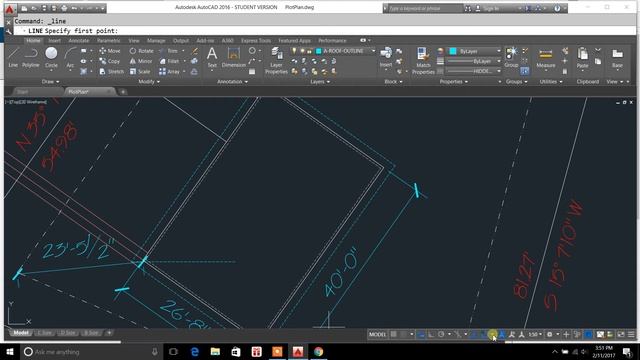The height and width of the screenshot is (360, 640).
Task: Expand the Modify panel
Action: (x=149, y=82)
